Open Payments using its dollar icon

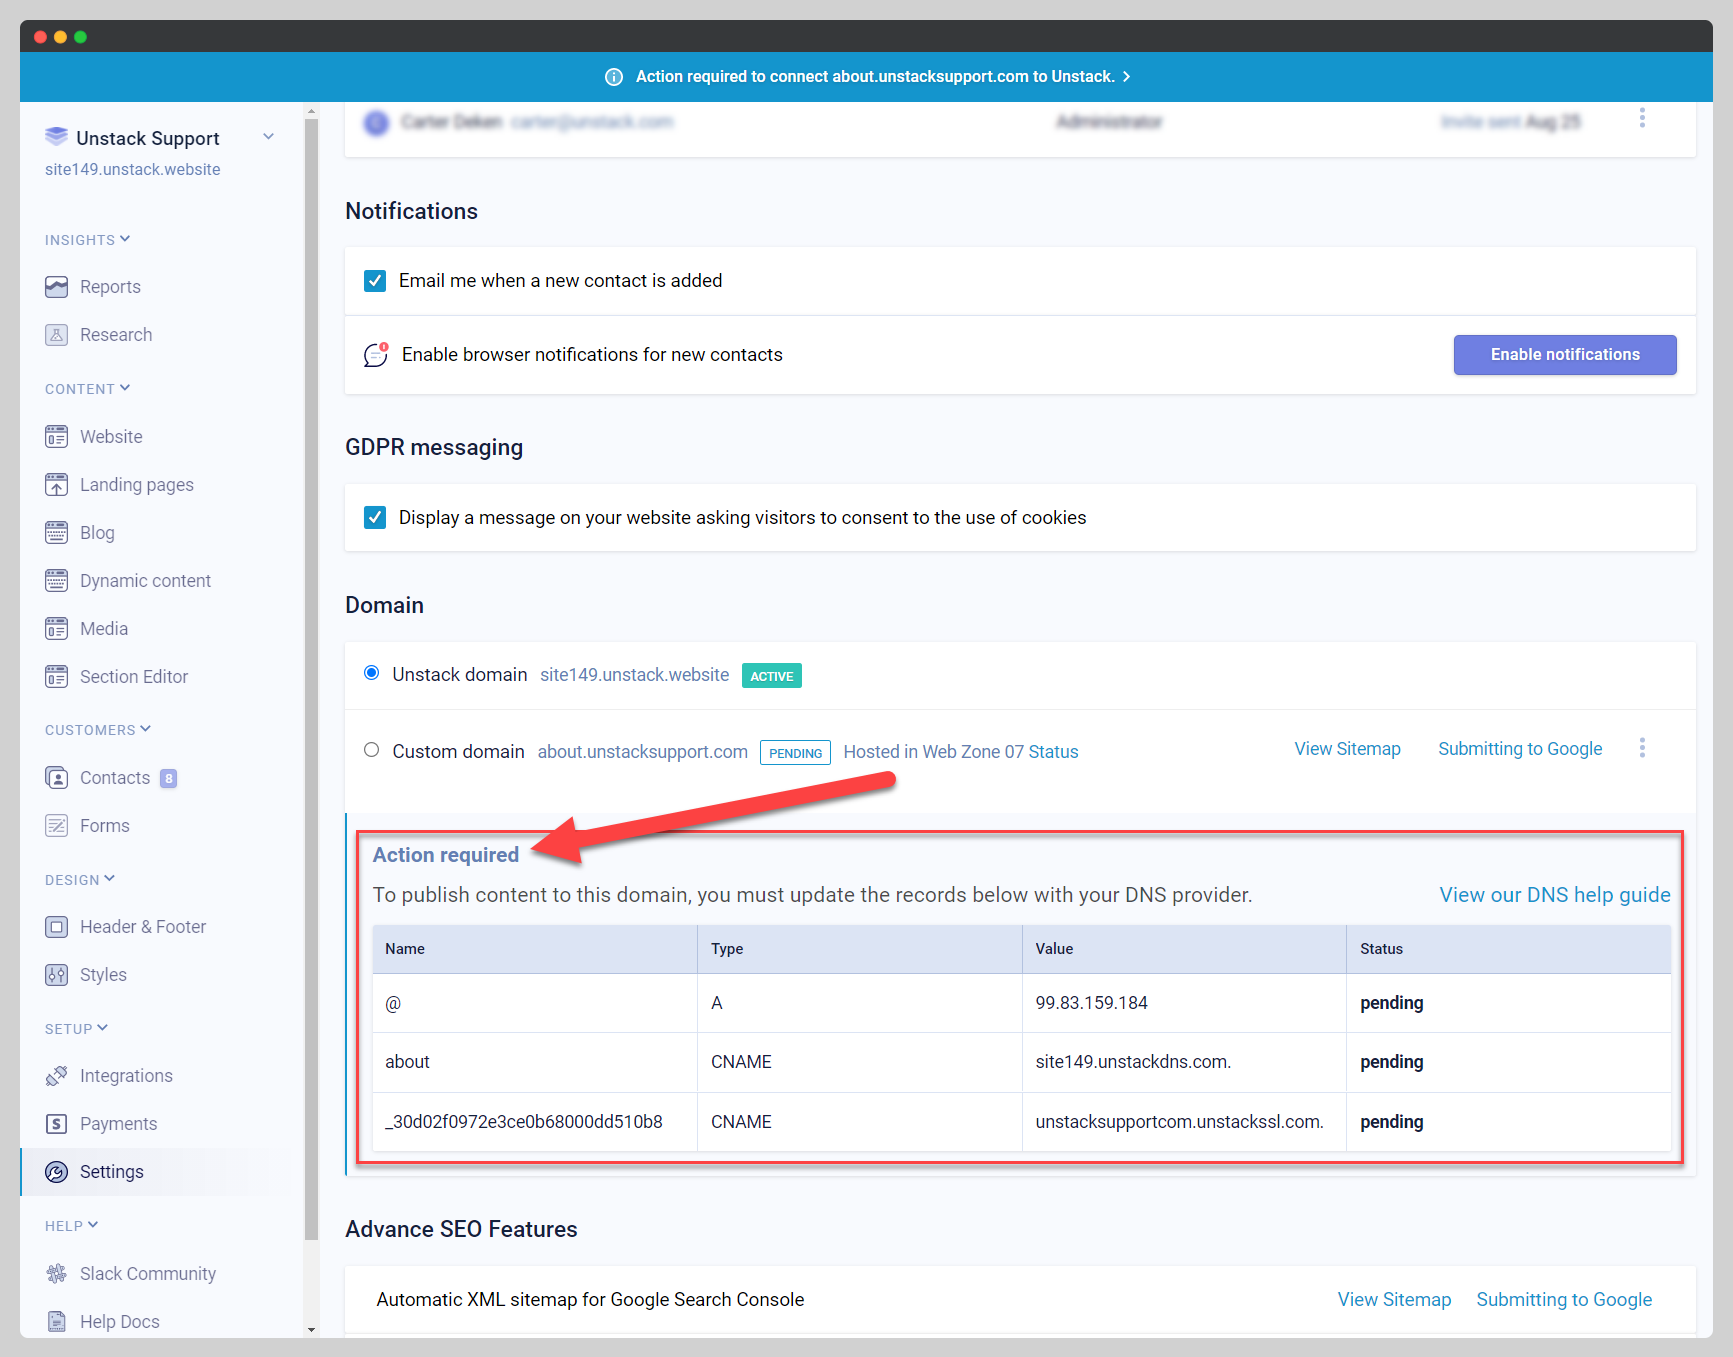point(56,1124)
